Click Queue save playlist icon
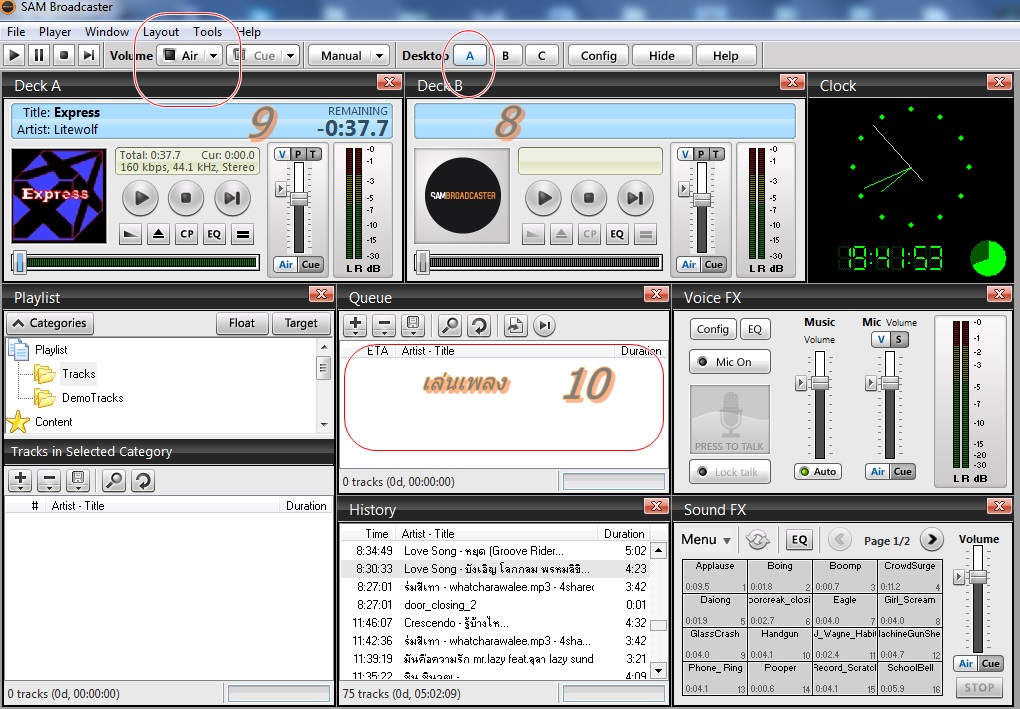 click(413, 325)
